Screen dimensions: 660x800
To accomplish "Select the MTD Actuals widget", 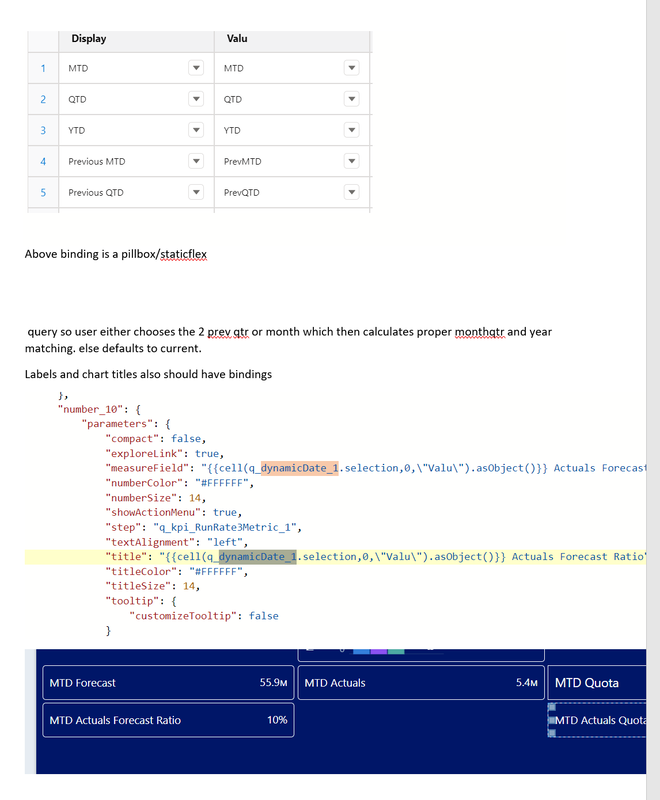I will click(x=421, y=683).
